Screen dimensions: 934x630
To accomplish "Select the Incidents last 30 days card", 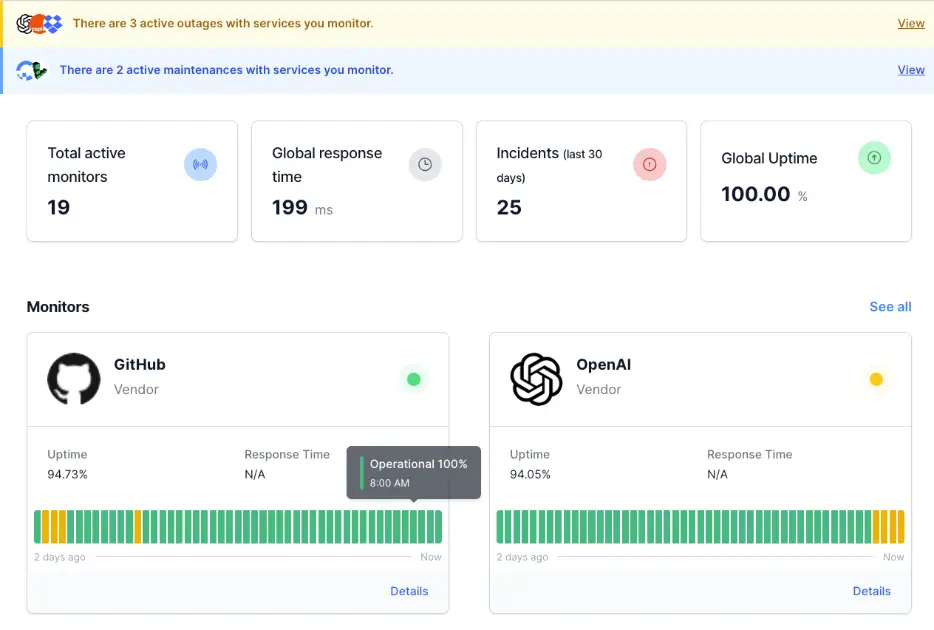I will pos(581,181).
